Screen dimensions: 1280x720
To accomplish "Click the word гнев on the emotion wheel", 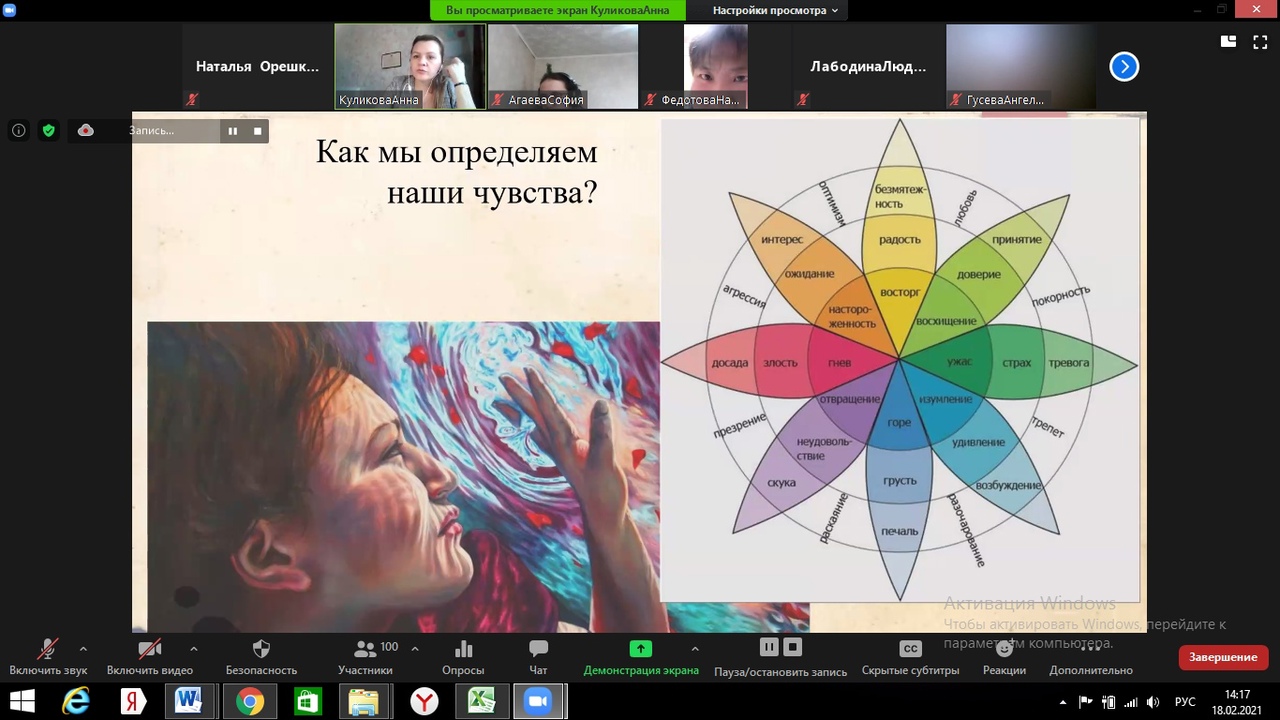I will point(840,363).
